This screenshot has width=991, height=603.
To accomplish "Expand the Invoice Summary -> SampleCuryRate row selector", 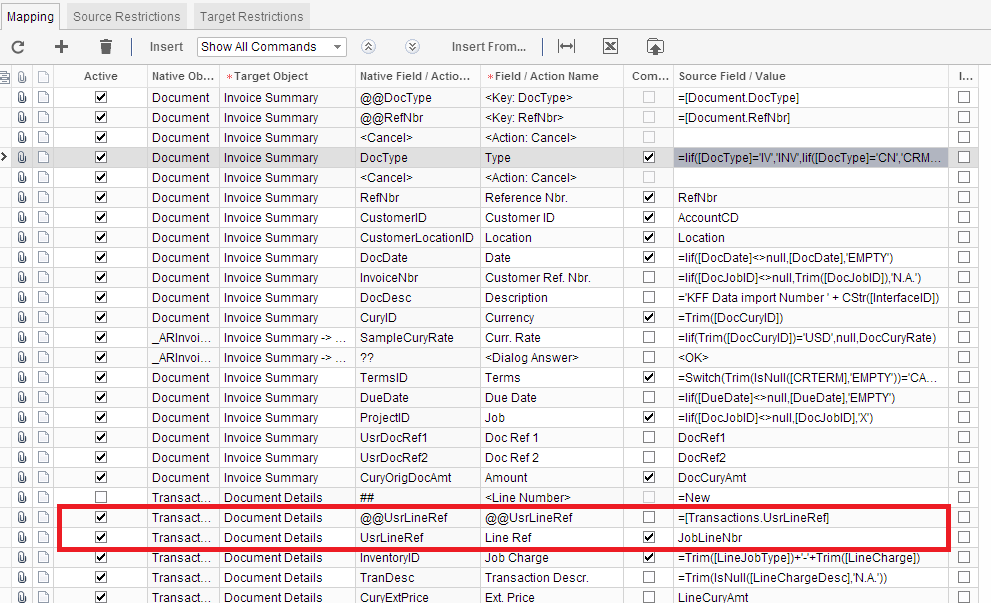I will click(4, 337).
